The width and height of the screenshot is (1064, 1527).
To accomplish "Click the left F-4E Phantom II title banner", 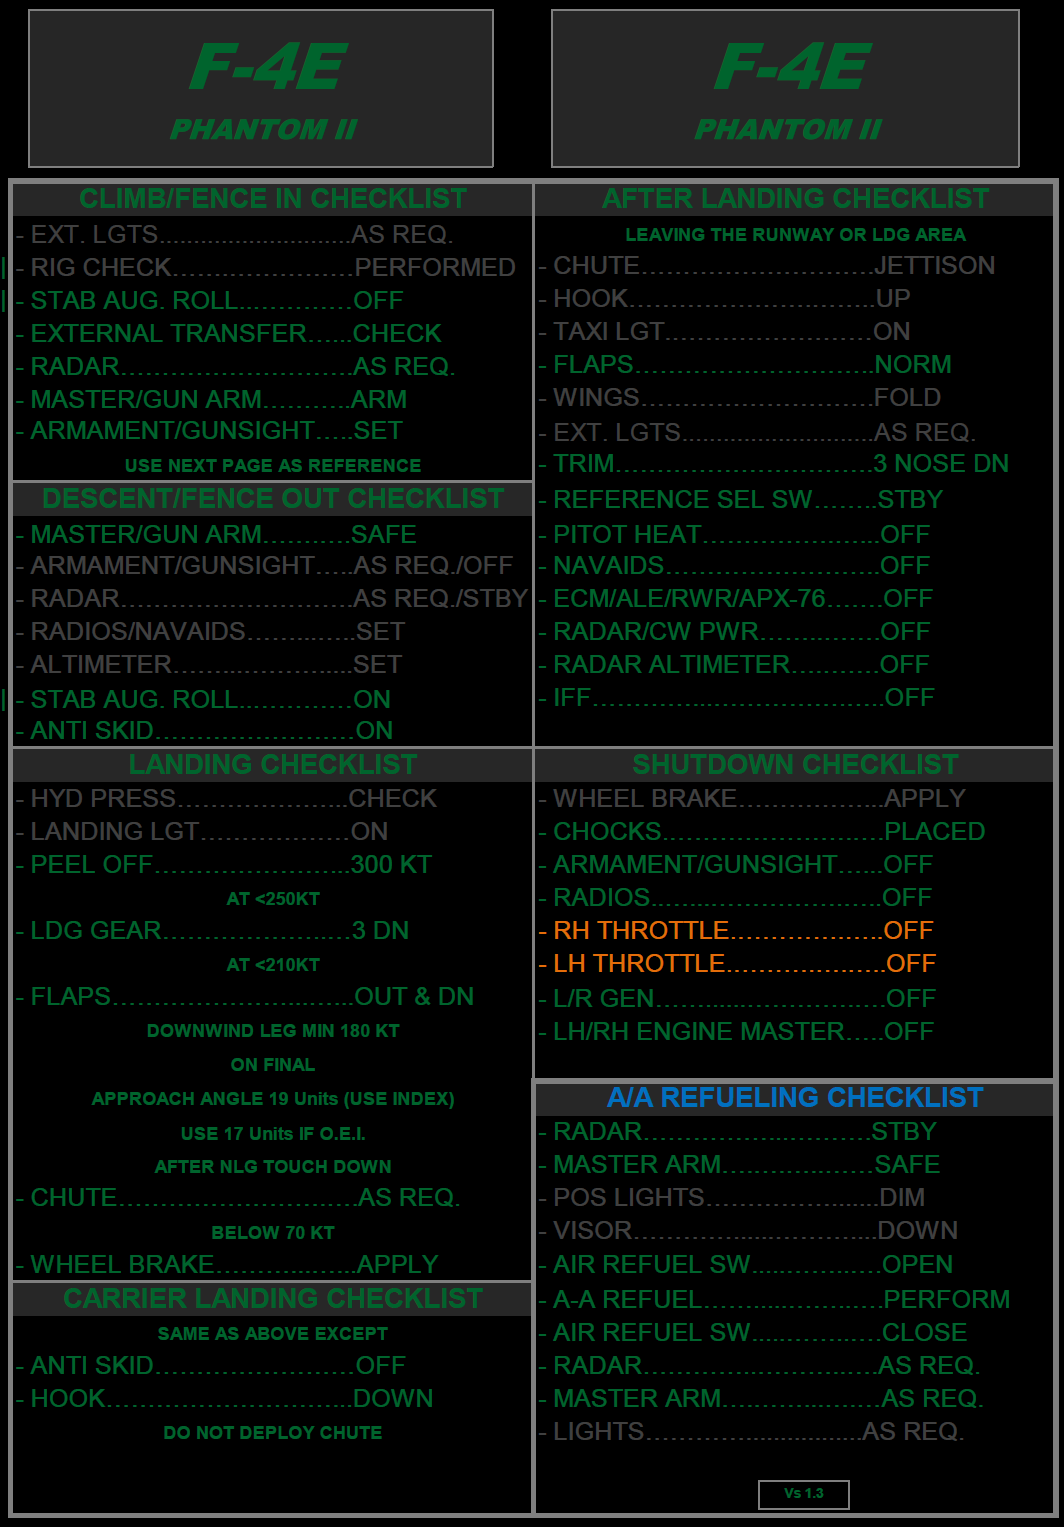I will coord(261,89).
